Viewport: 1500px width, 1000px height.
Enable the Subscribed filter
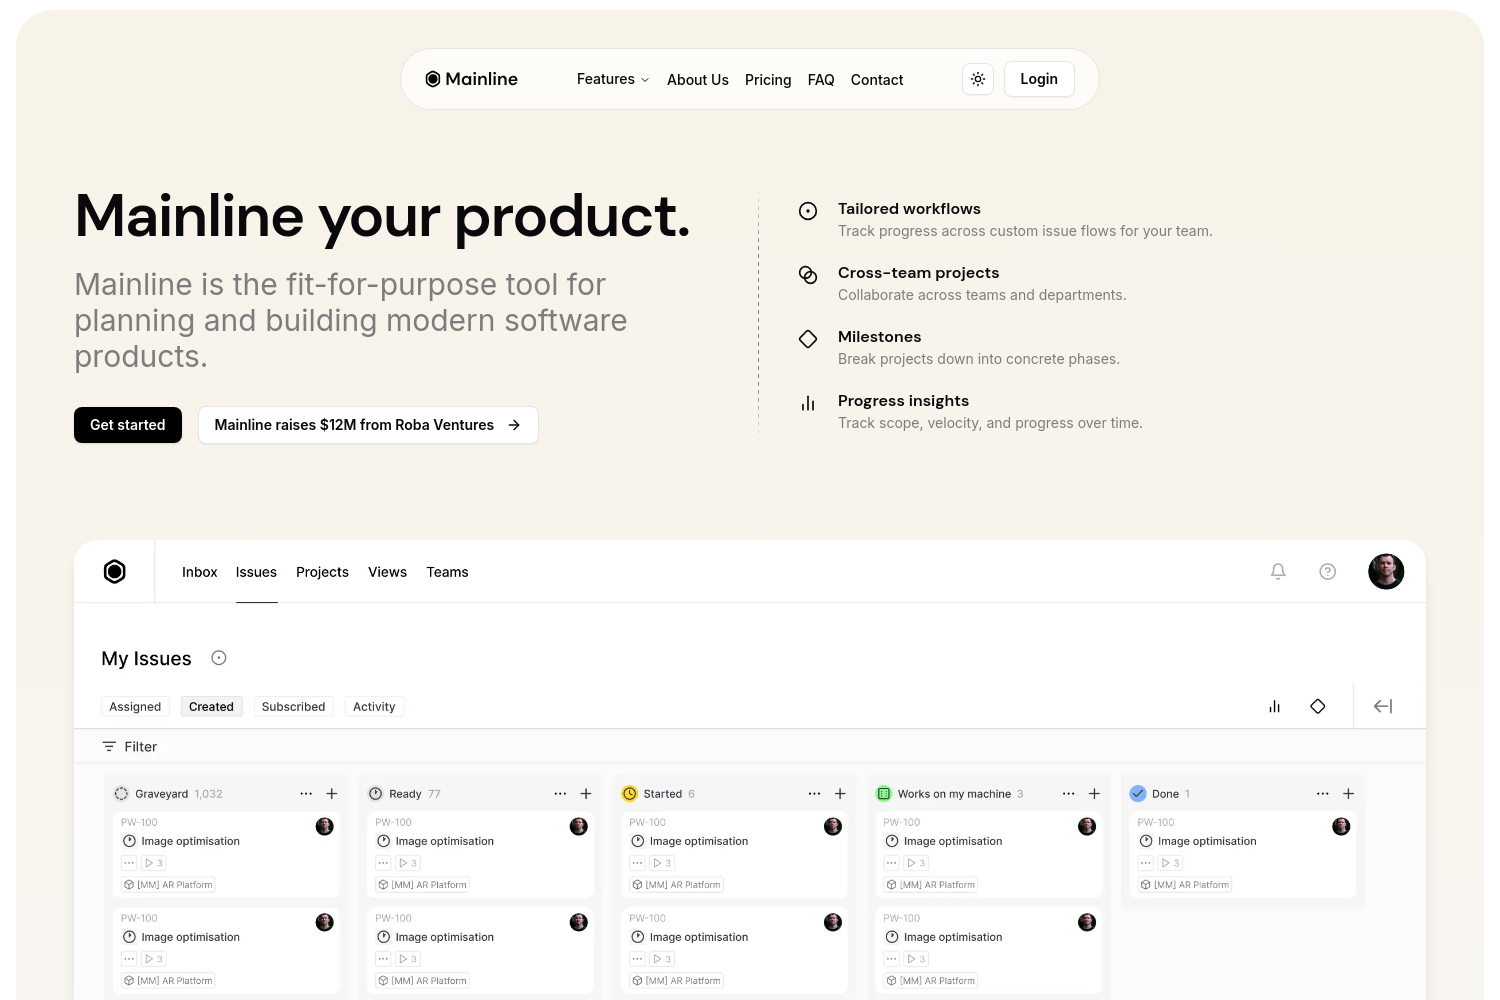[x=293, y=706]
